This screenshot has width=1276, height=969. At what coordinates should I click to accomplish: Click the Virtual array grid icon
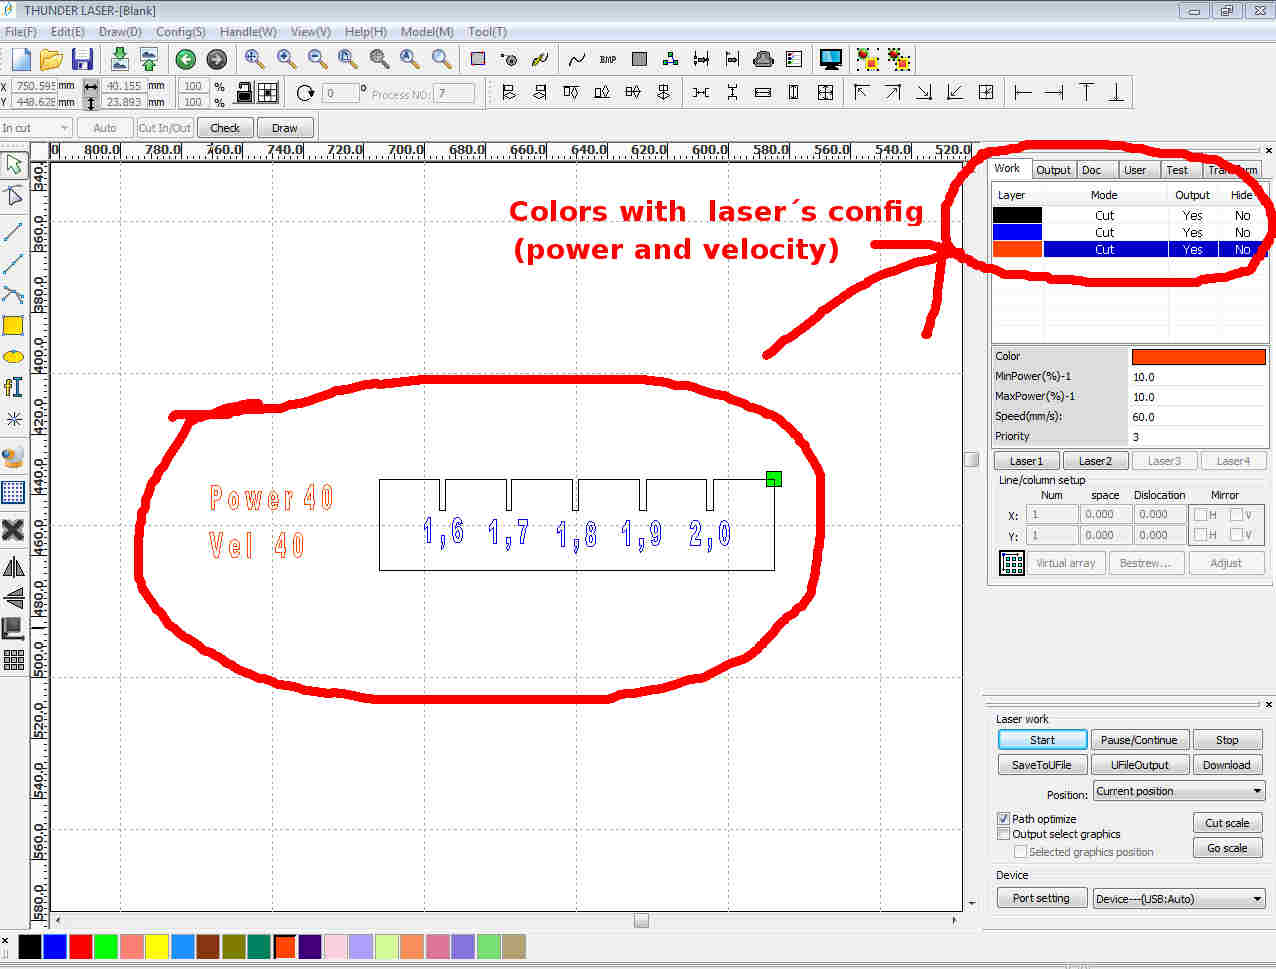tap(1012, 563)
